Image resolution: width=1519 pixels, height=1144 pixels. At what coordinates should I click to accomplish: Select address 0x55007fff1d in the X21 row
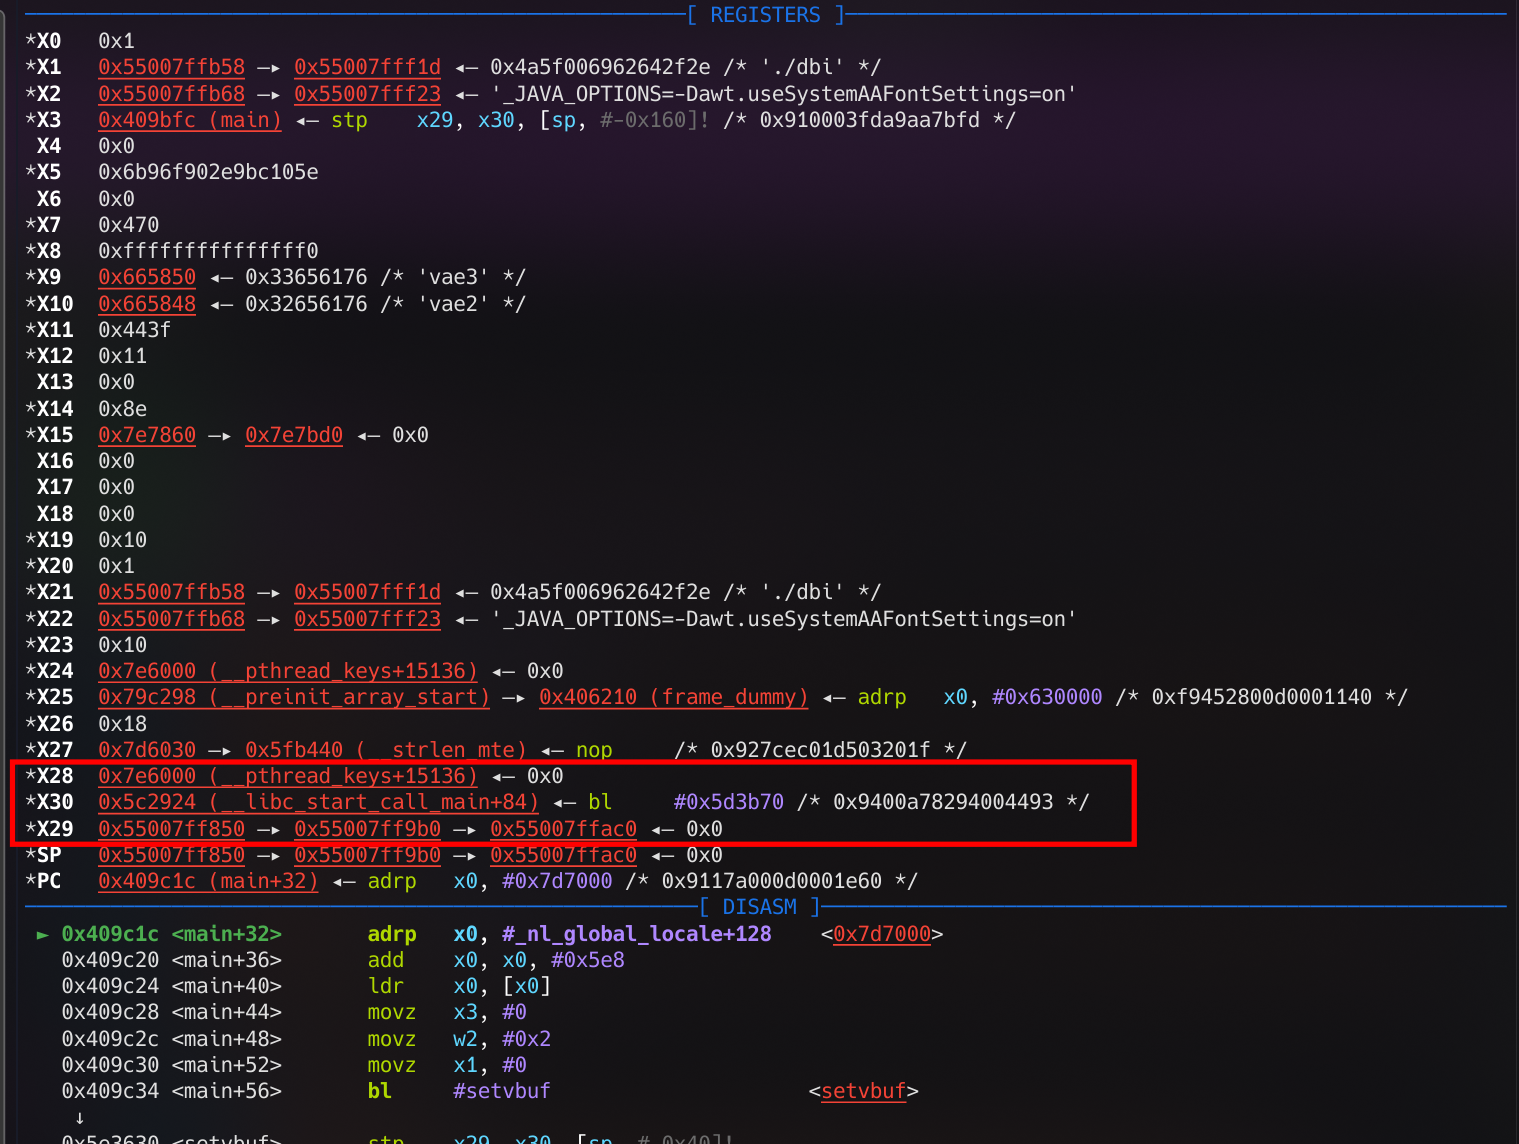367,592
